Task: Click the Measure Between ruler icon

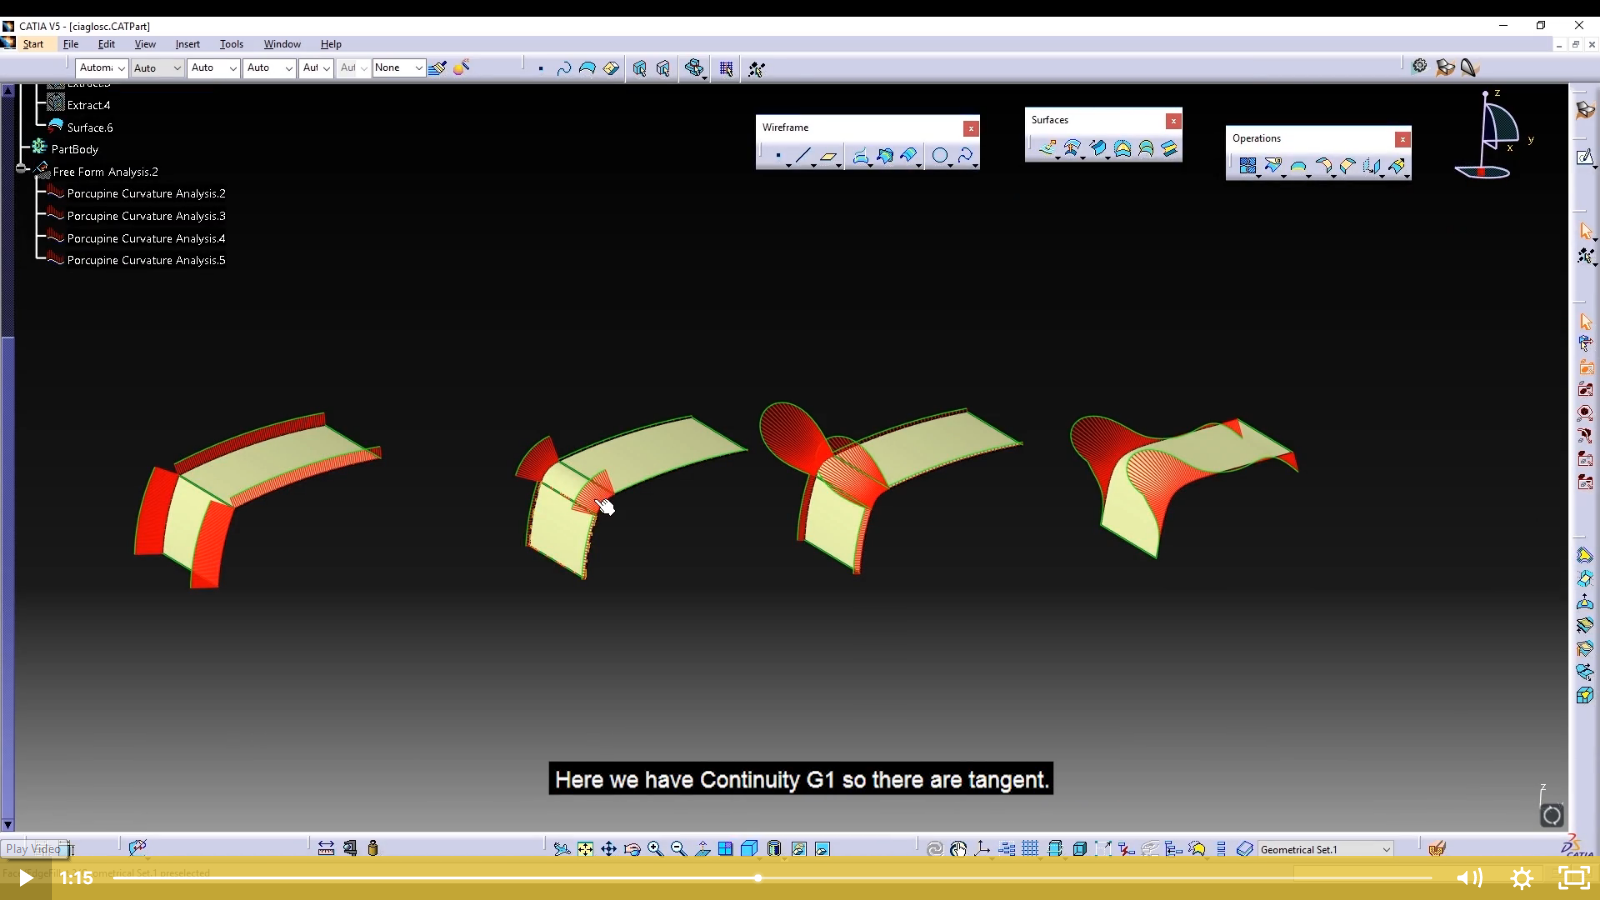Action: 326,848
